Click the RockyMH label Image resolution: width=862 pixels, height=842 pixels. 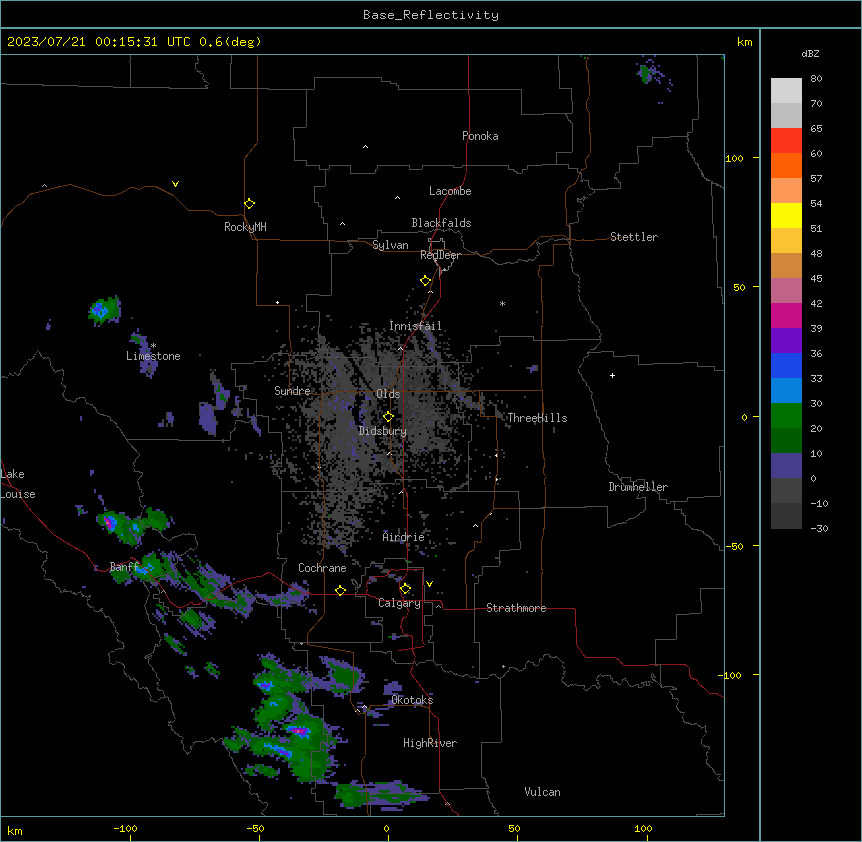click(x=245, y=227)
